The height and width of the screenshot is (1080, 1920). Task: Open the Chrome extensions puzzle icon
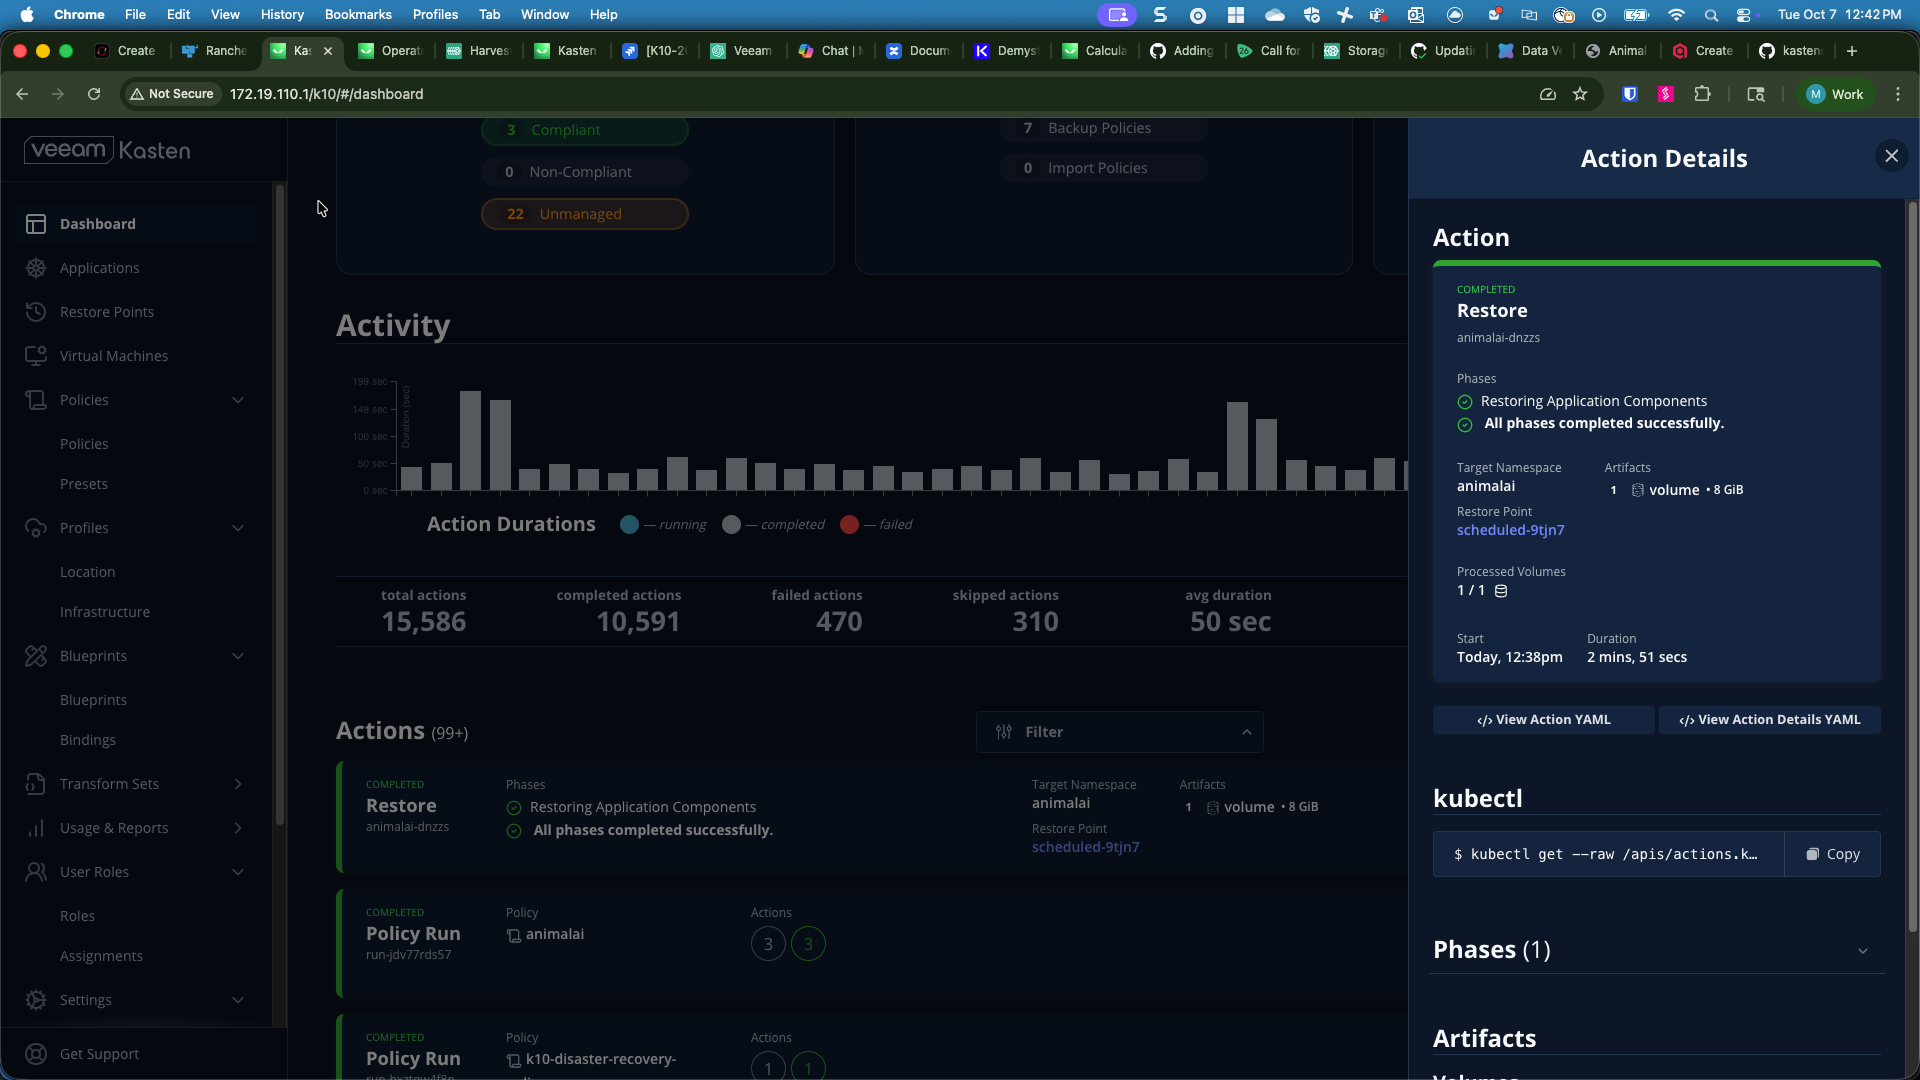1702,94
